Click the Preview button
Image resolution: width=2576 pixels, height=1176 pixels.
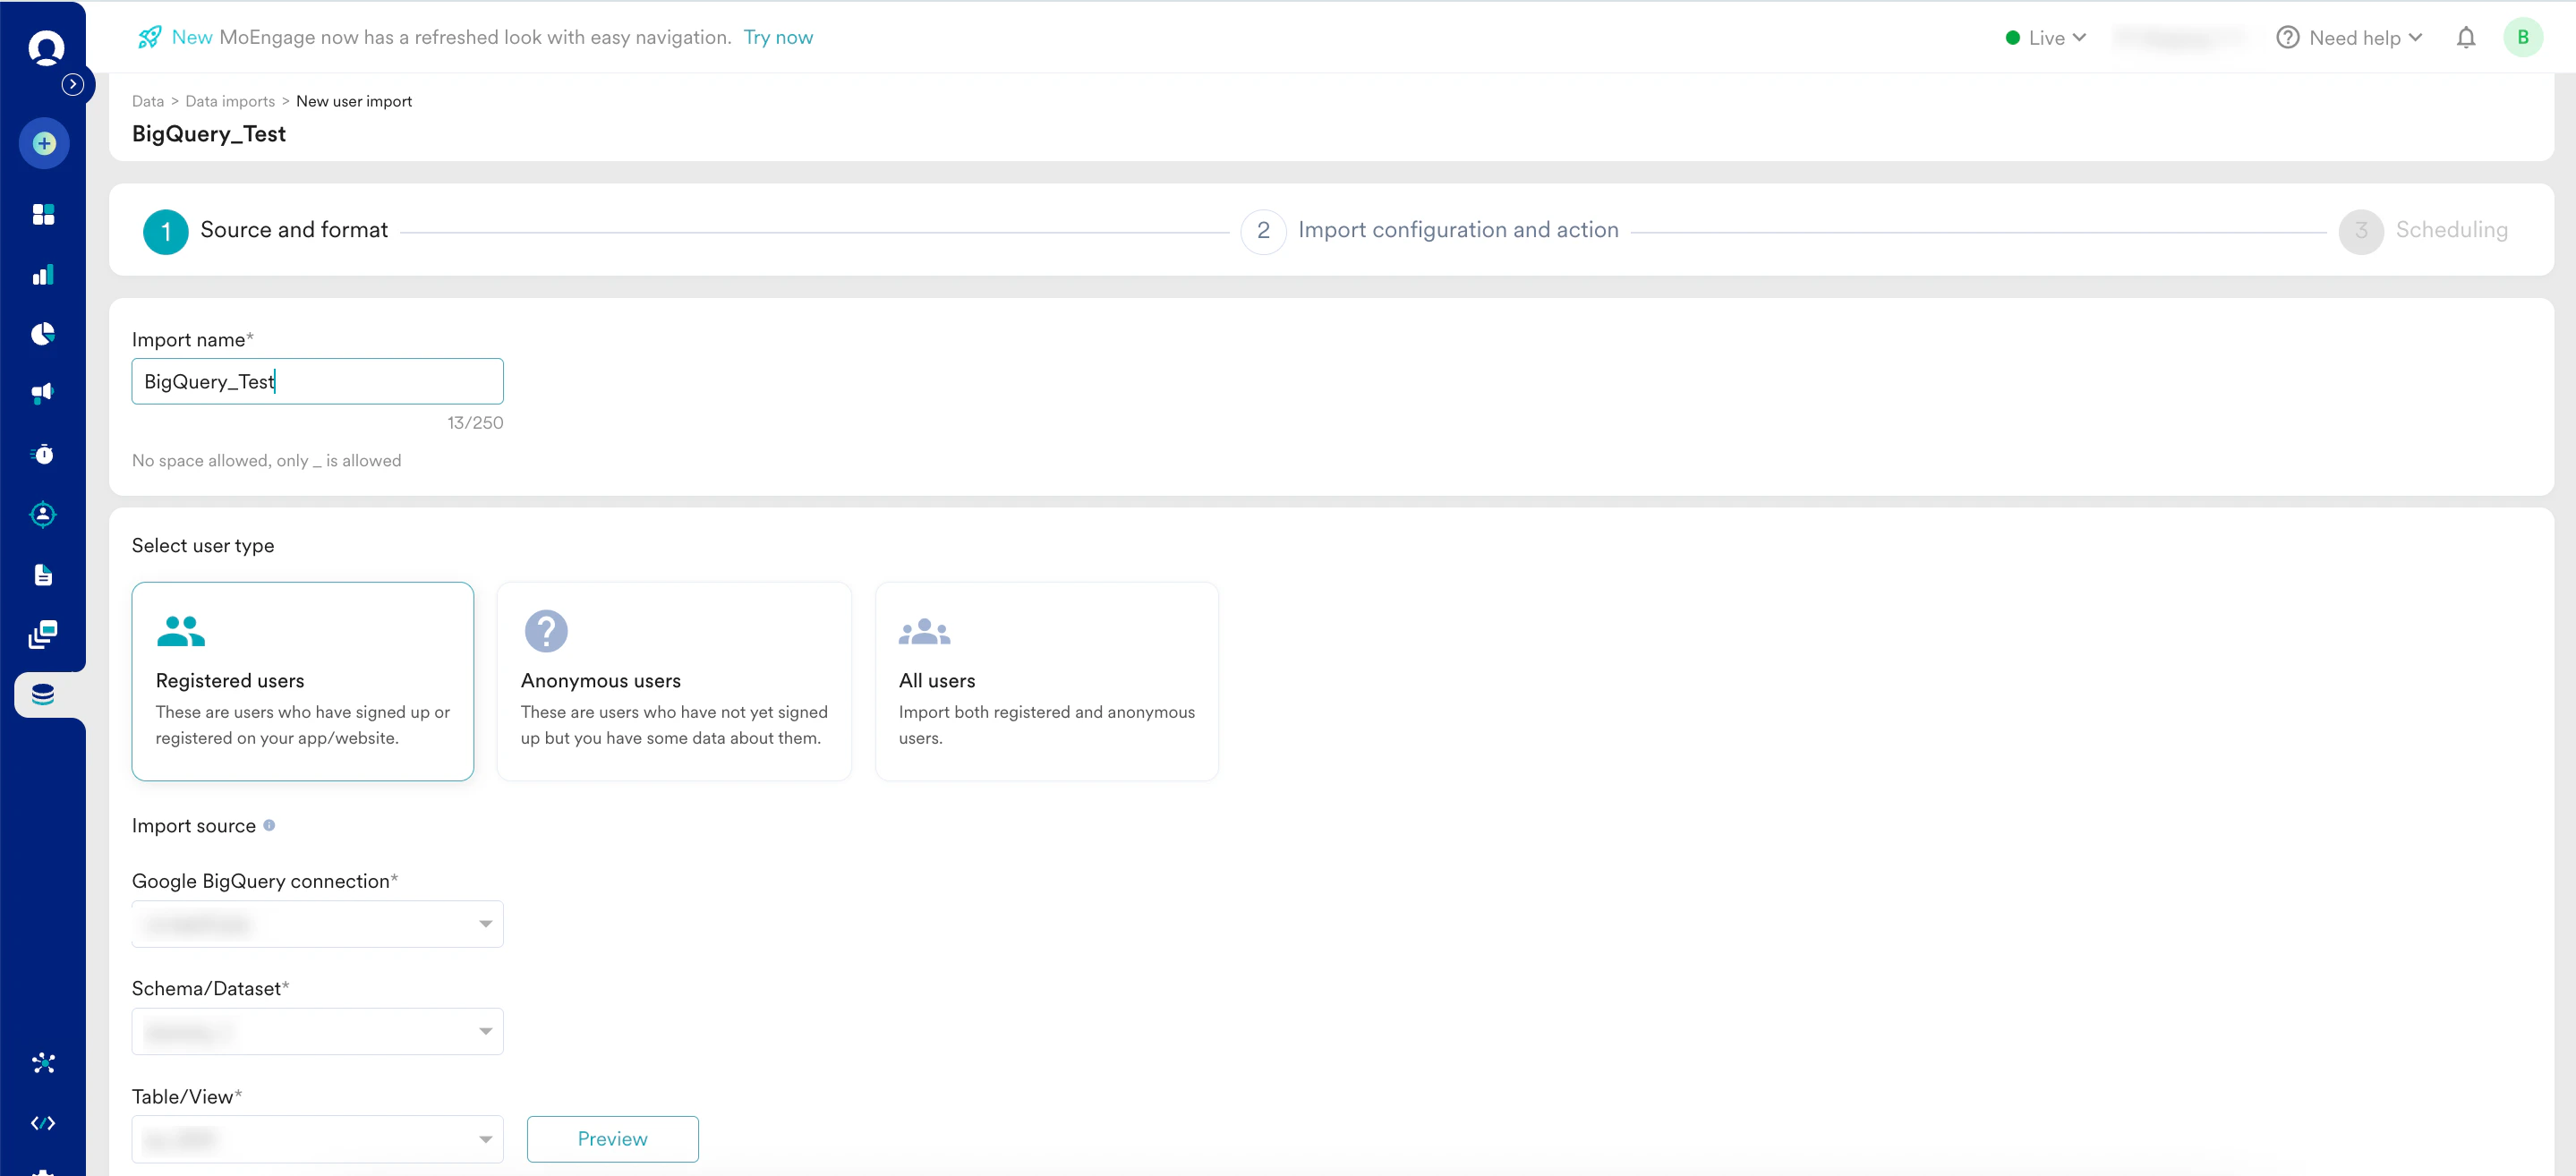tap(612, 1139)
